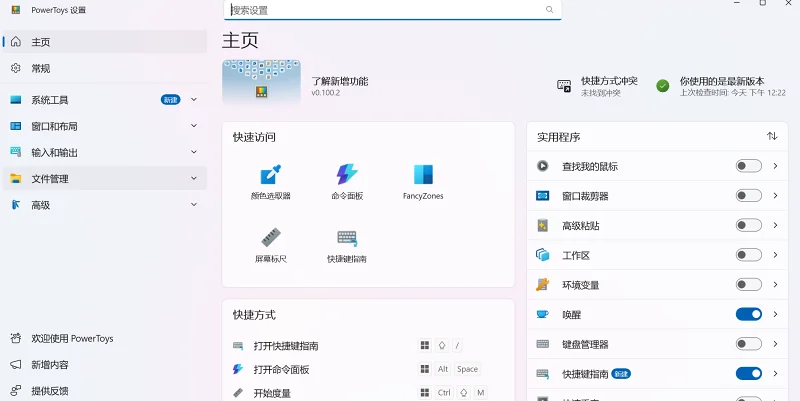Click the 新建 badge next to 系统工具
The width and height of the screenshot is (800, 401).
[170, 100]
